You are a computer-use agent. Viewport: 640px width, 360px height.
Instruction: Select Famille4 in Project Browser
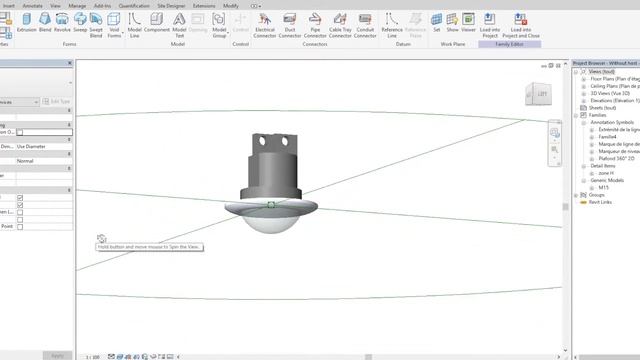click(x=607, y=137)
